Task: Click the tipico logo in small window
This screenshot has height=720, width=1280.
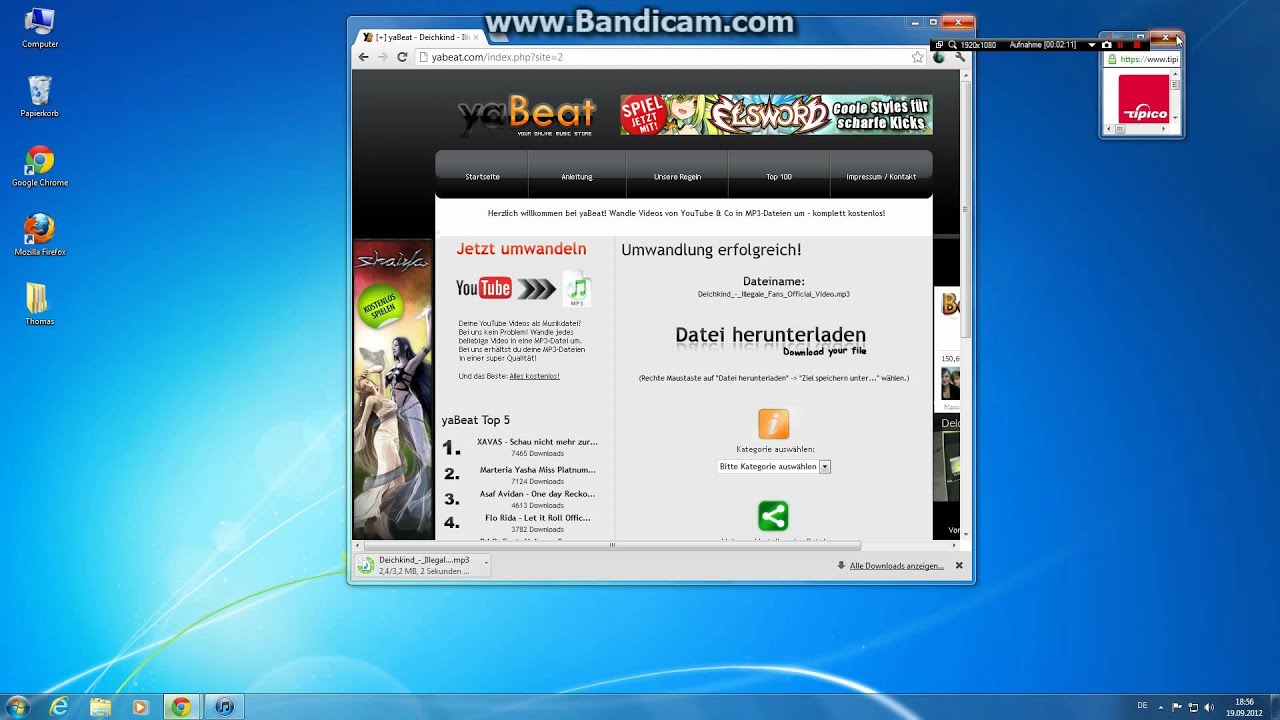Action: [1143, 100]
